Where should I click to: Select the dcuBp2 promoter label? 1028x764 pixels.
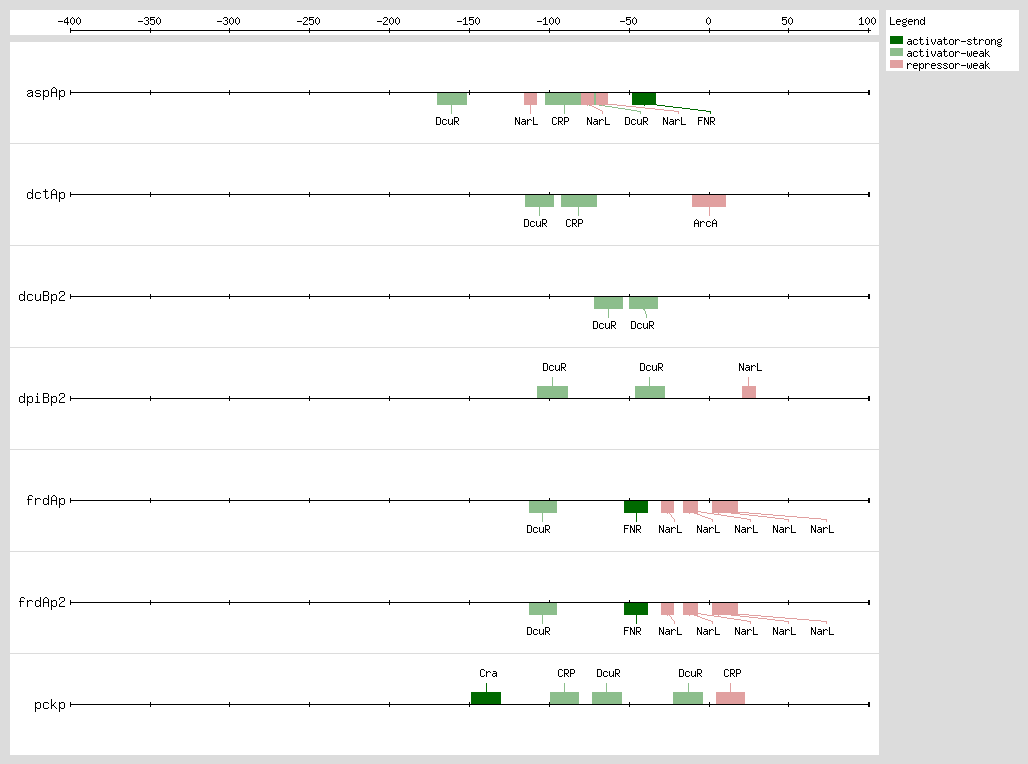(x=42, y=296)
